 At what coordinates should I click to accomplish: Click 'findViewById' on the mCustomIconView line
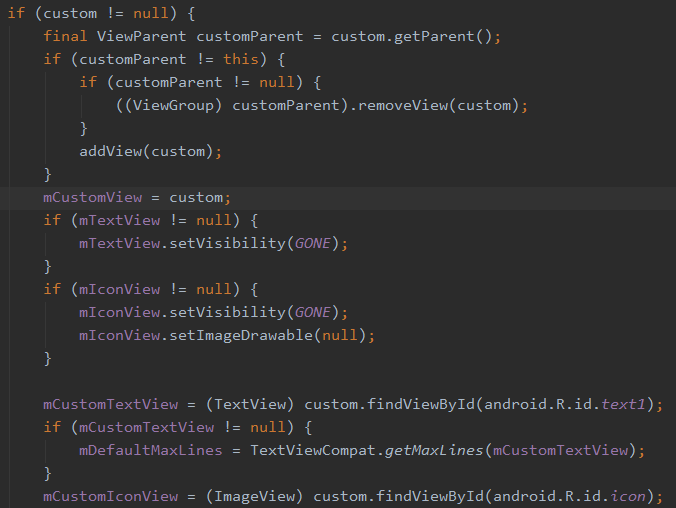(x=430, y=496)
